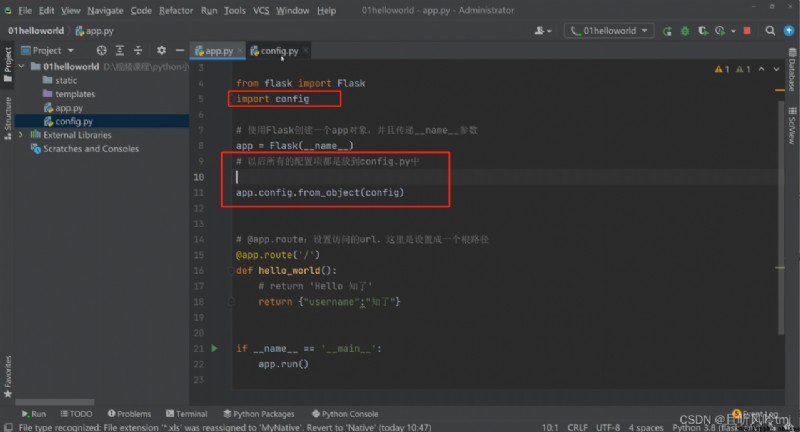Open the Help menu

(327, 10)
